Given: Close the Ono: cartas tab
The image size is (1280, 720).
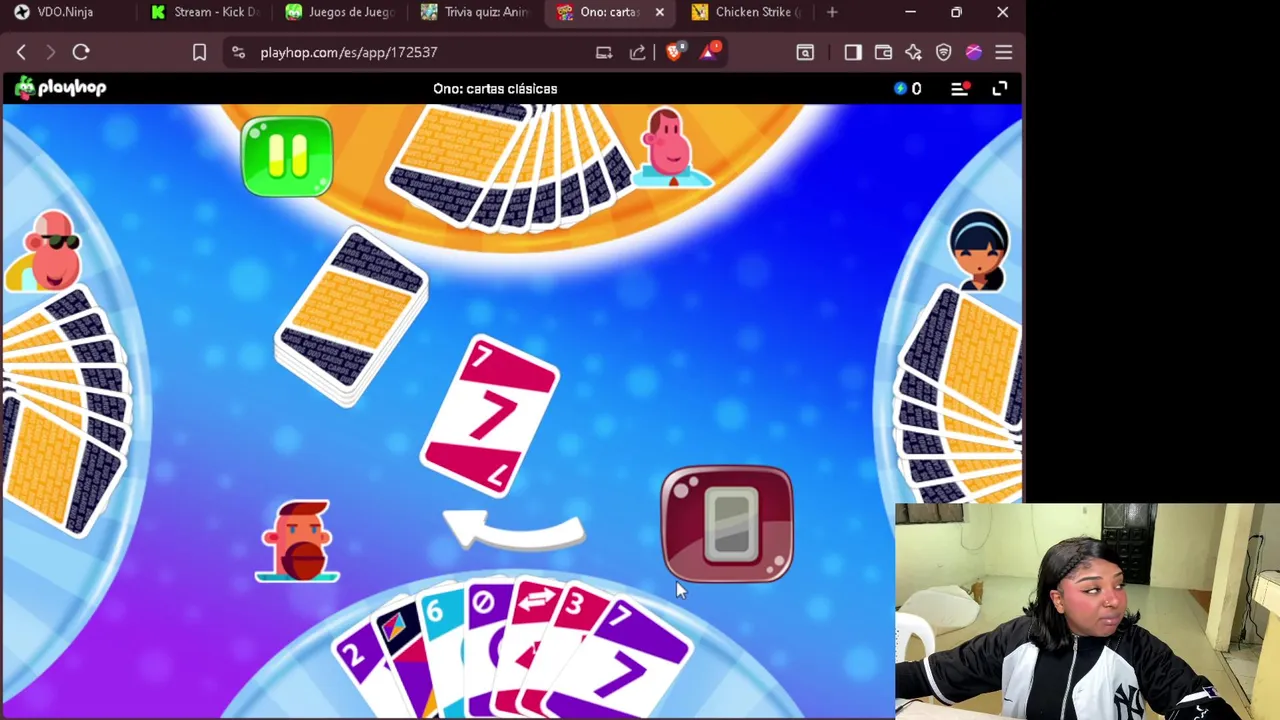Looking at the screenshot, I should tap(659, 12).
